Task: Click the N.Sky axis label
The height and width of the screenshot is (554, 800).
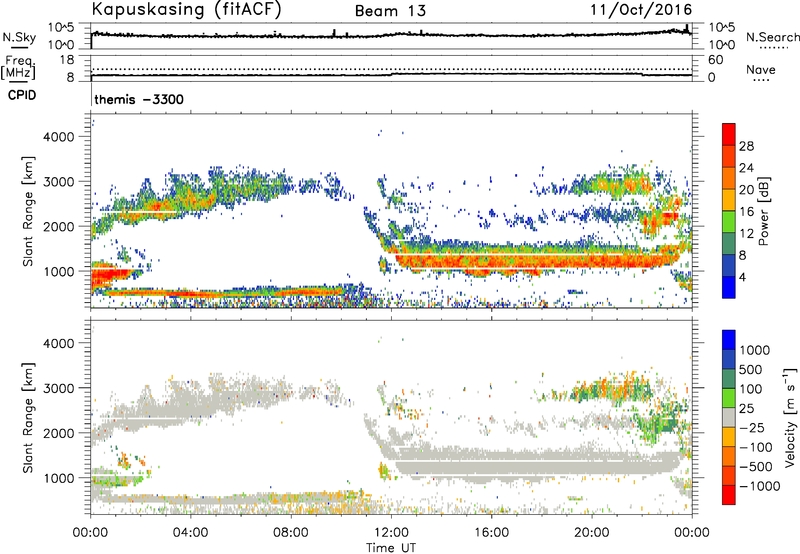Action: [x=19, y=37]
